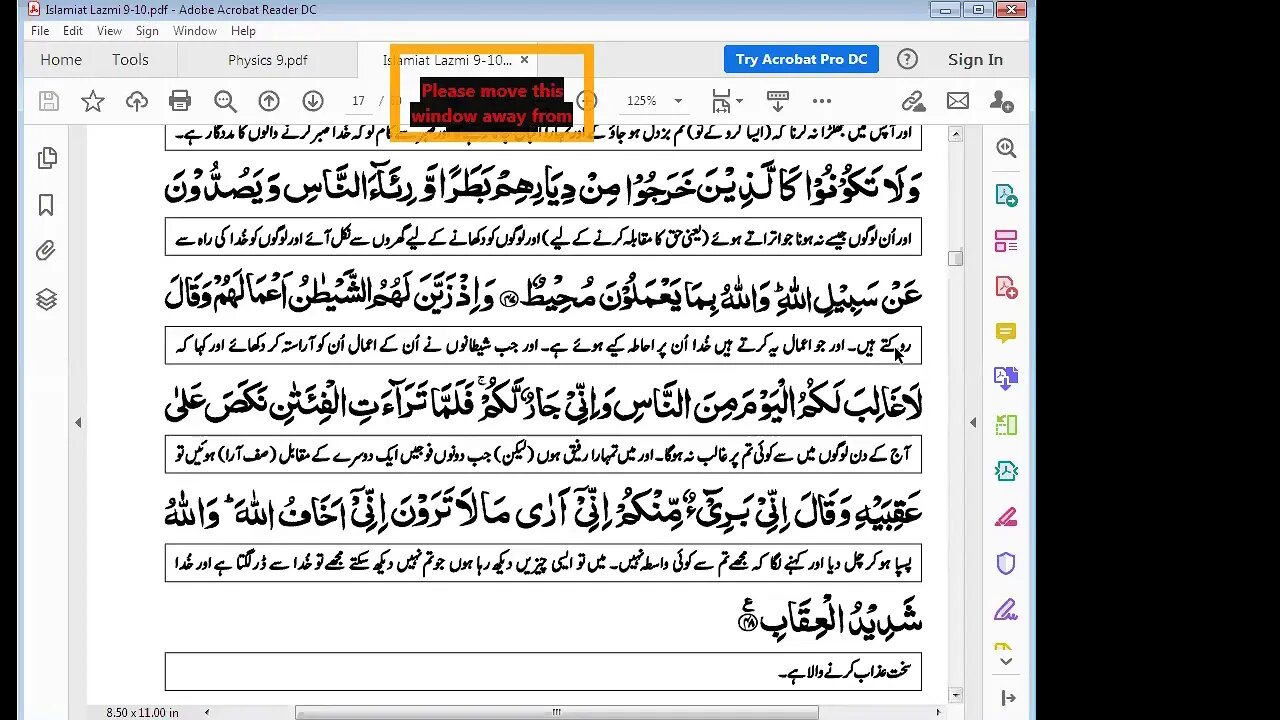Image resolution: width=1280 pixels, height=720 pixels.
Task: Open the Comment tool in right pane
Action: click(1005, 332)
